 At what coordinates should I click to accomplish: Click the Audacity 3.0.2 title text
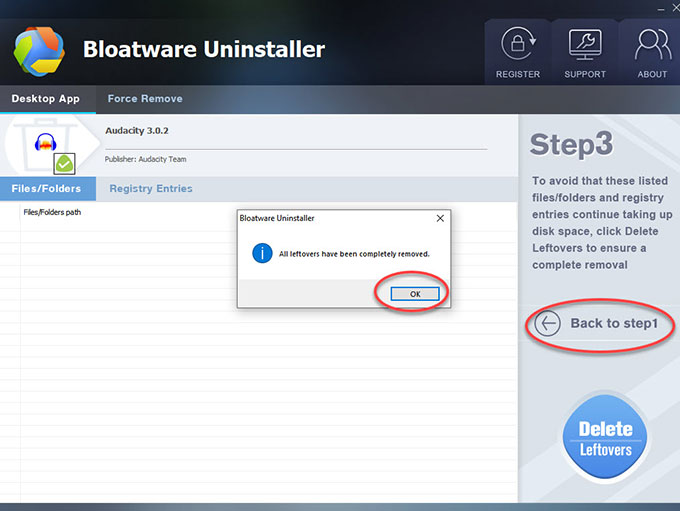(x=137, y=131)
